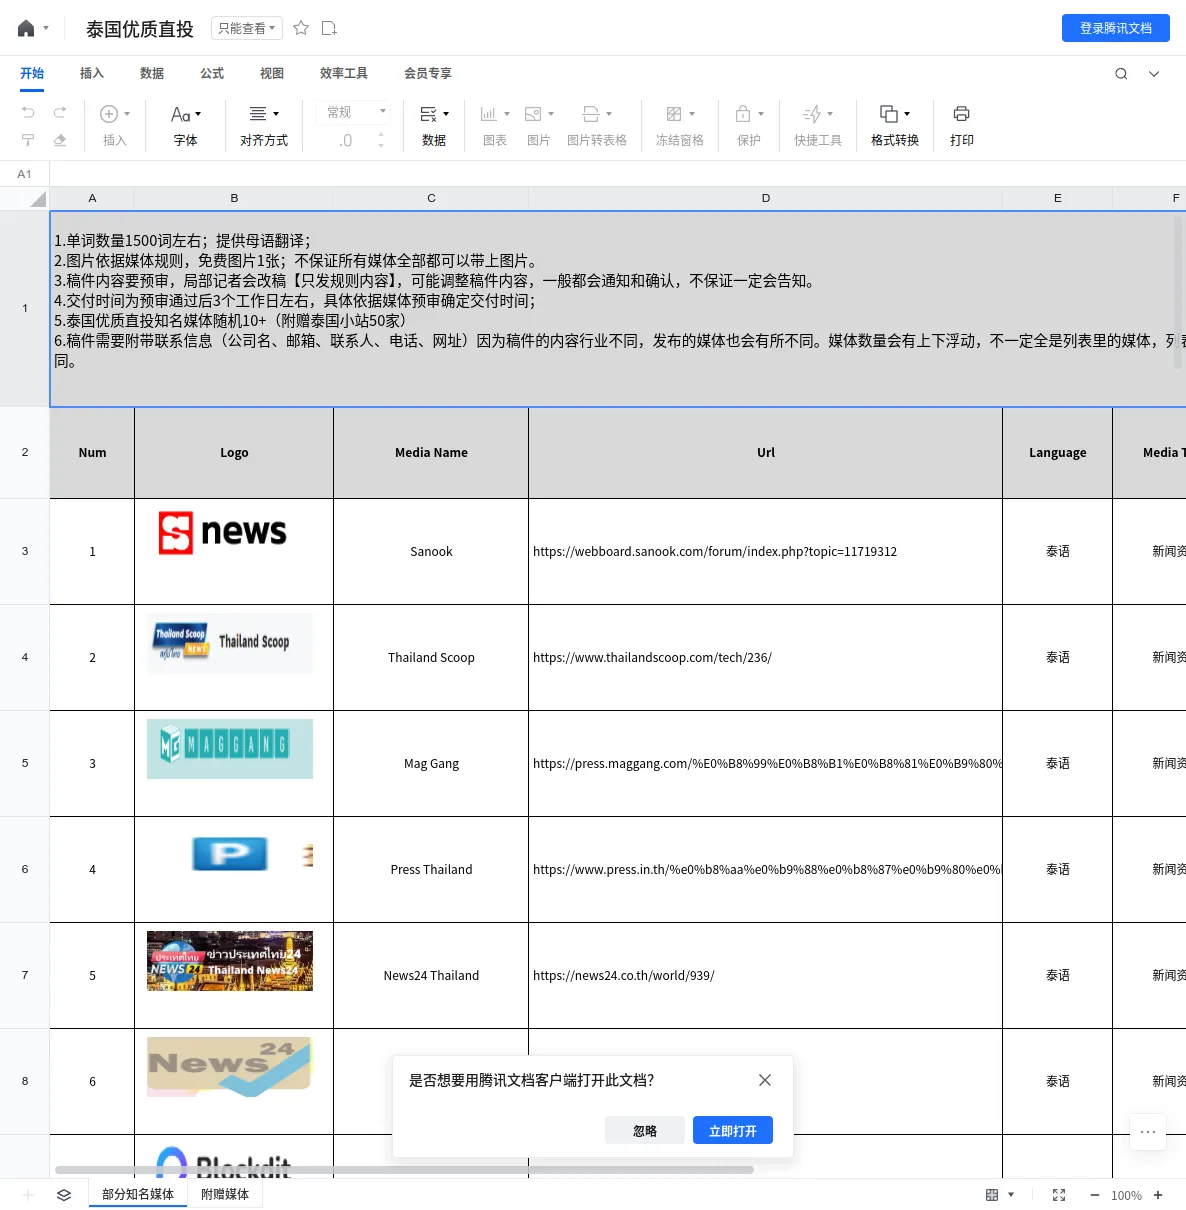Close the open-in-client dialog
Viewport: 1186px width, 1210px height.
point(765,1080)
